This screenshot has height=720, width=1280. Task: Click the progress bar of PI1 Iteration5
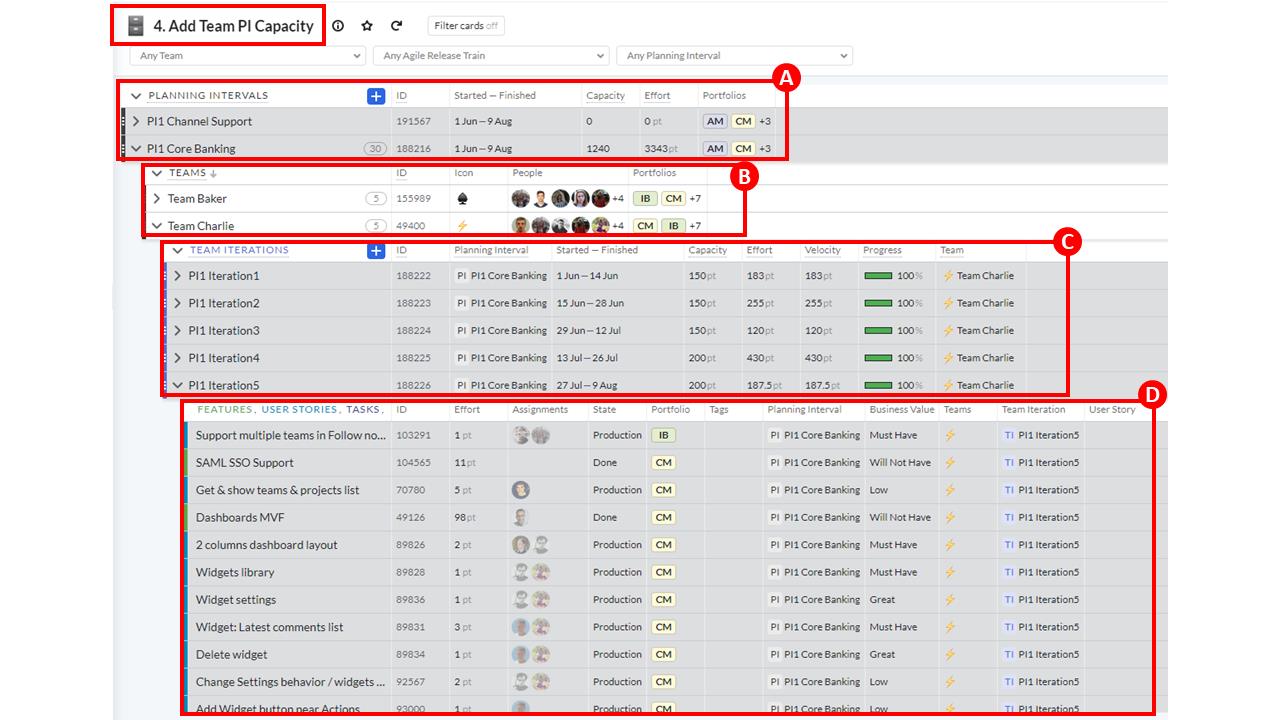878,385
